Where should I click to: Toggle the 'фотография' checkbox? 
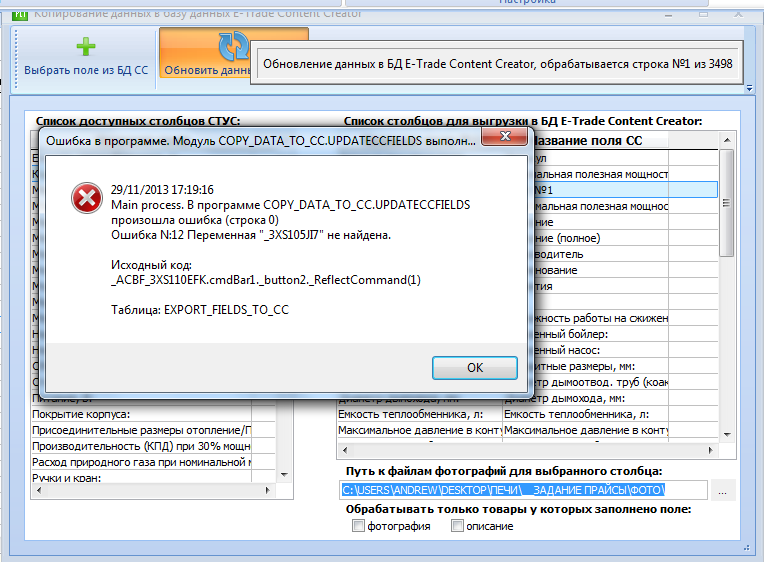point(358,525)
